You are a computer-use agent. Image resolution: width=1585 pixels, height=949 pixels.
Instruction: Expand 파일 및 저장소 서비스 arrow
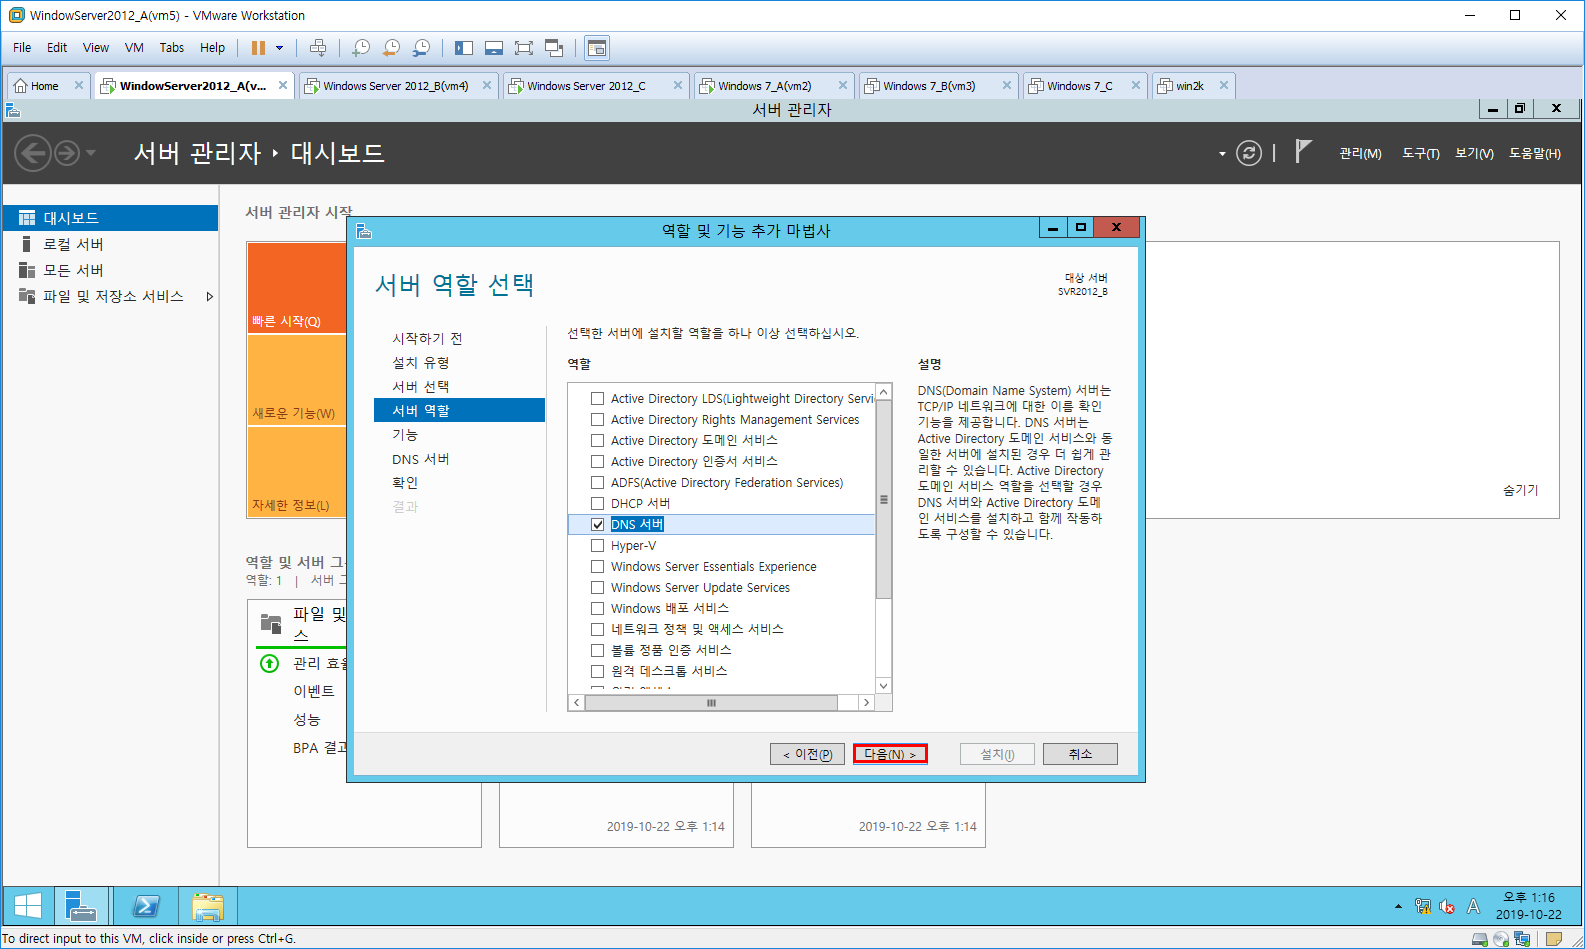[209, 296]
